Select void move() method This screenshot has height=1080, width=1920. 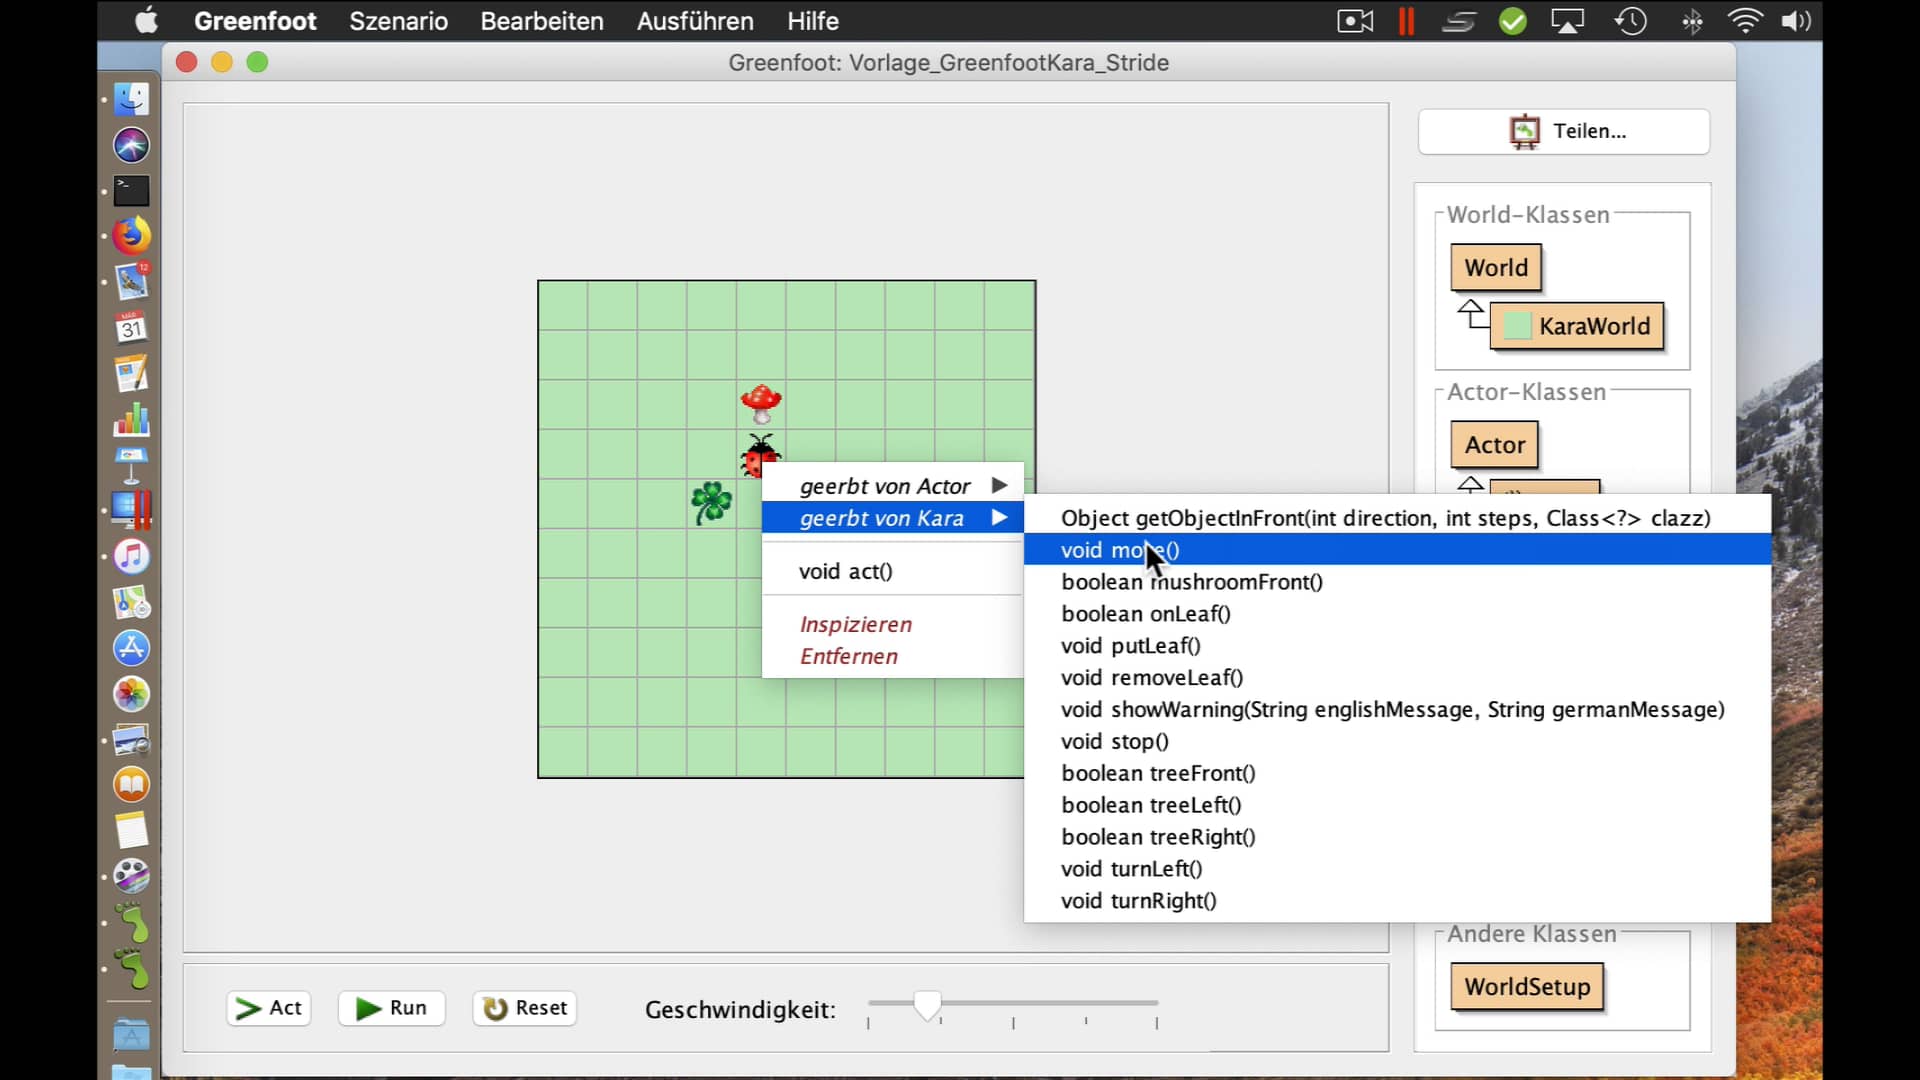tap(1120, 549)
